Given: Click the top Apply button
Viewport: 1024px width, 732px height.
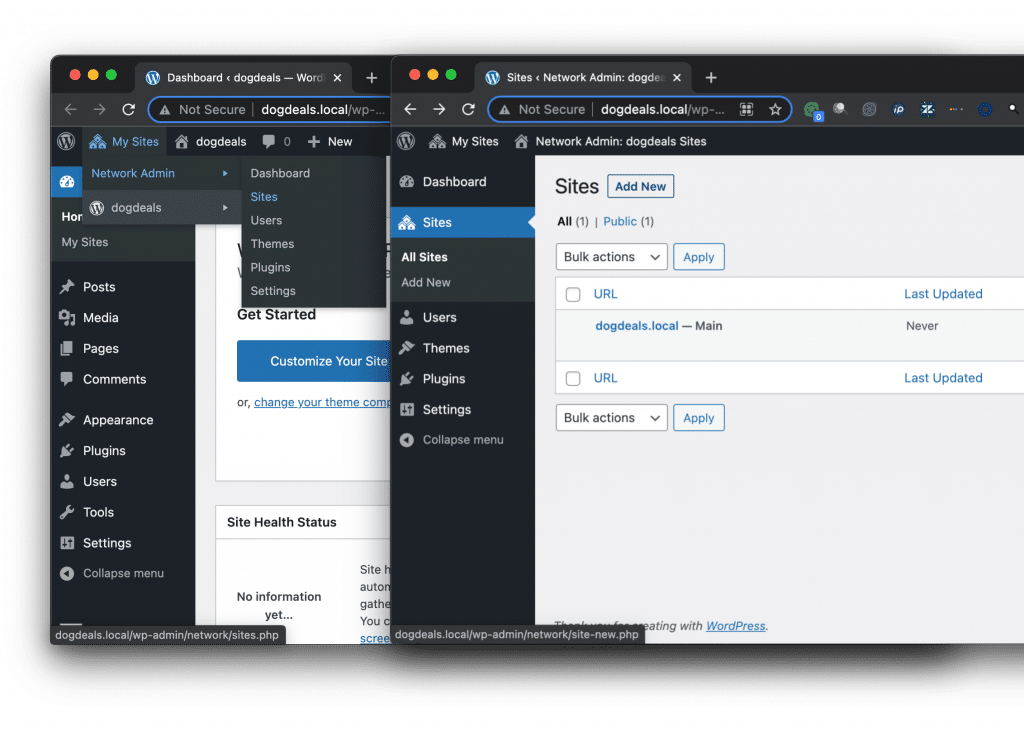Looking at the screenshot, I should click(x=698, y=257).
